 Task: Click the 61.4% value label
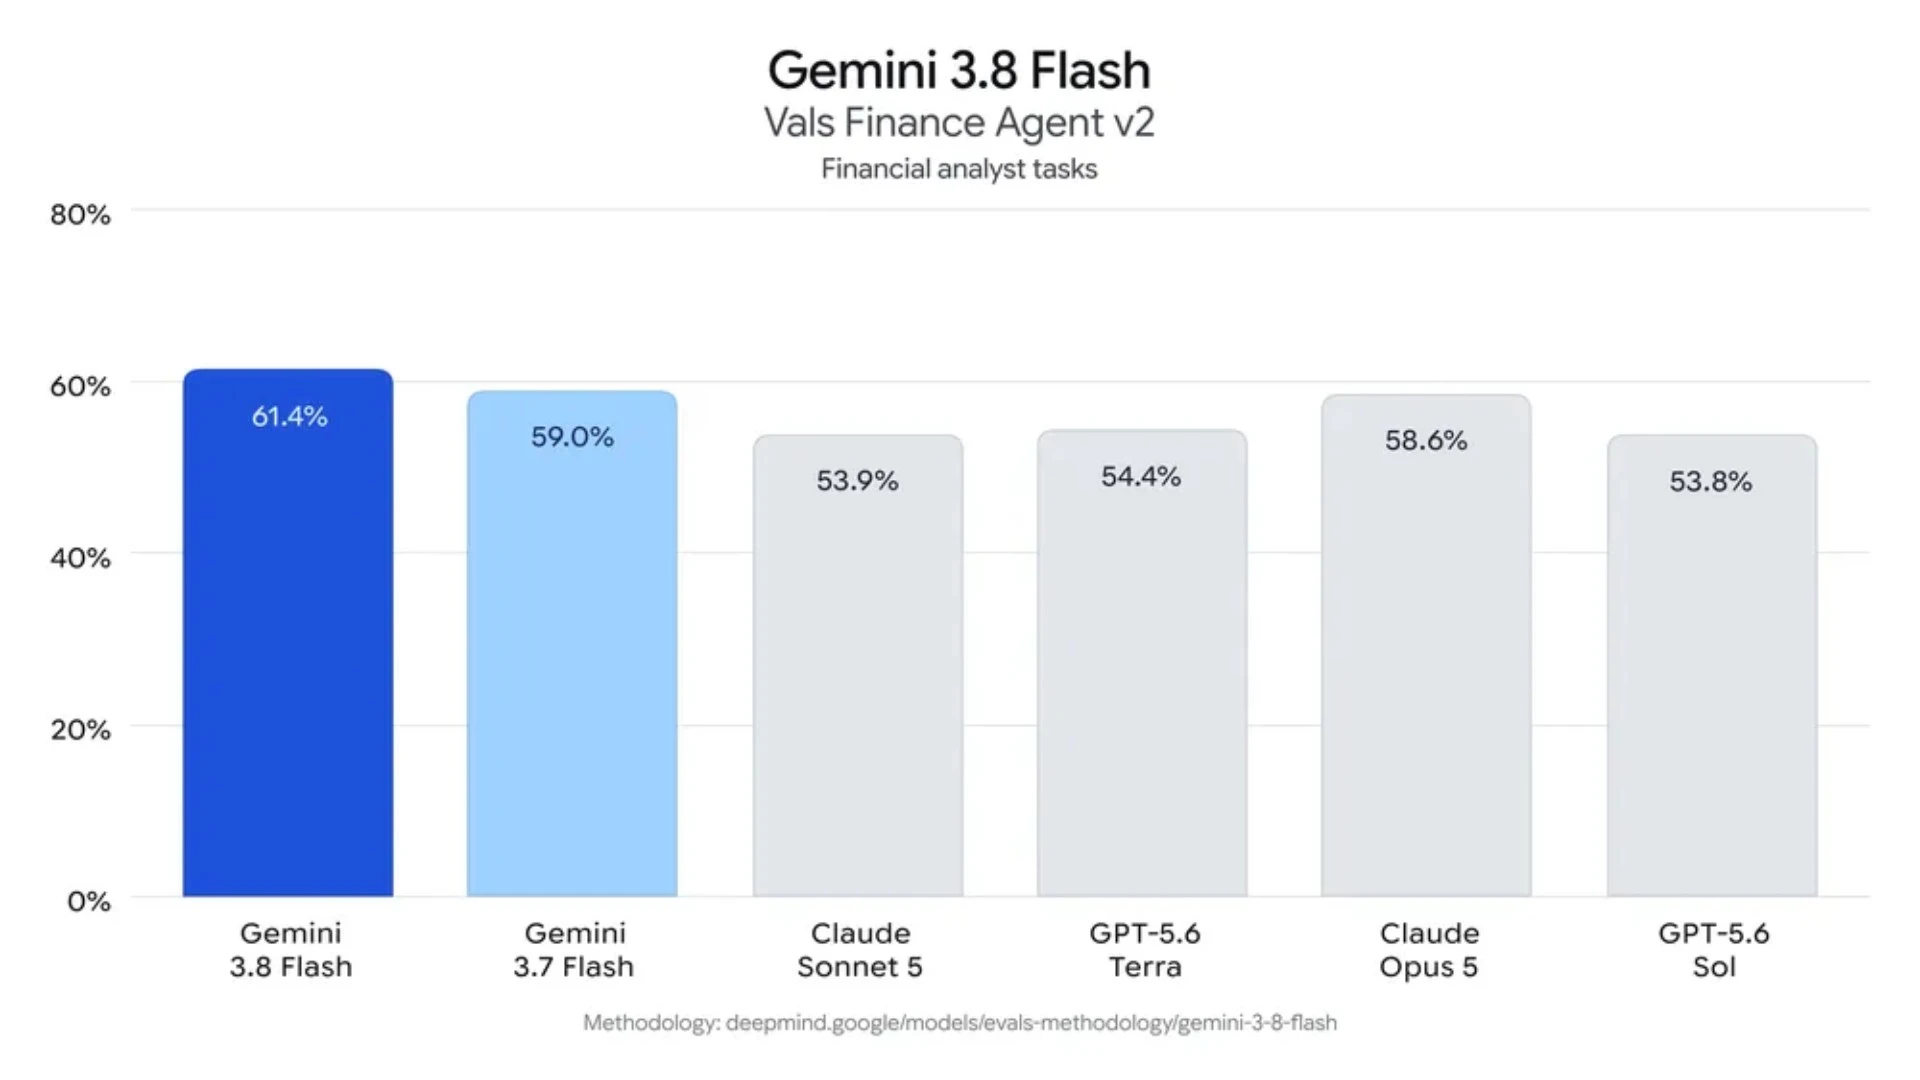[x=289, y=416]
